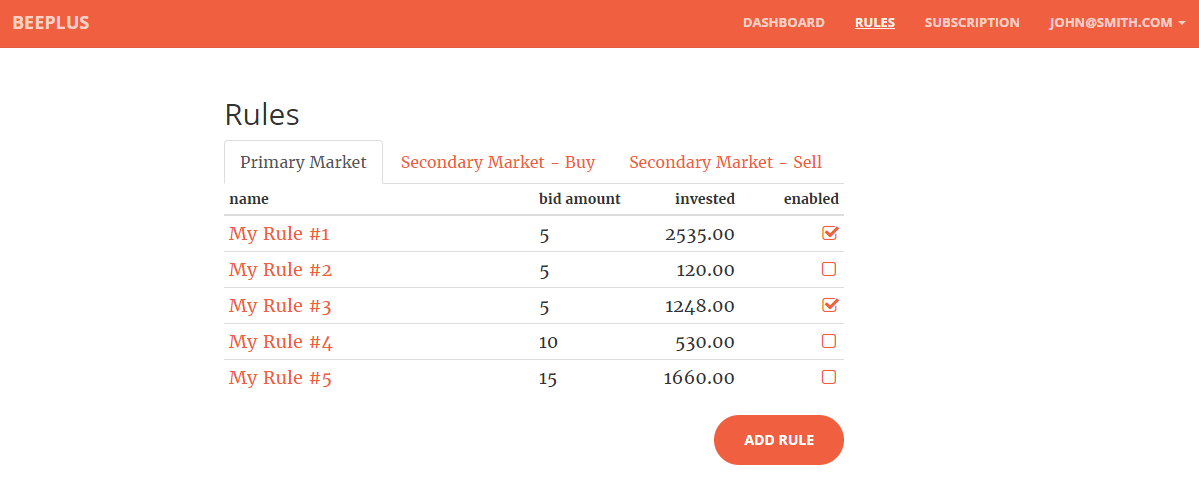
Task: Open the My Rule #2 link
Action: pos(280,270)
